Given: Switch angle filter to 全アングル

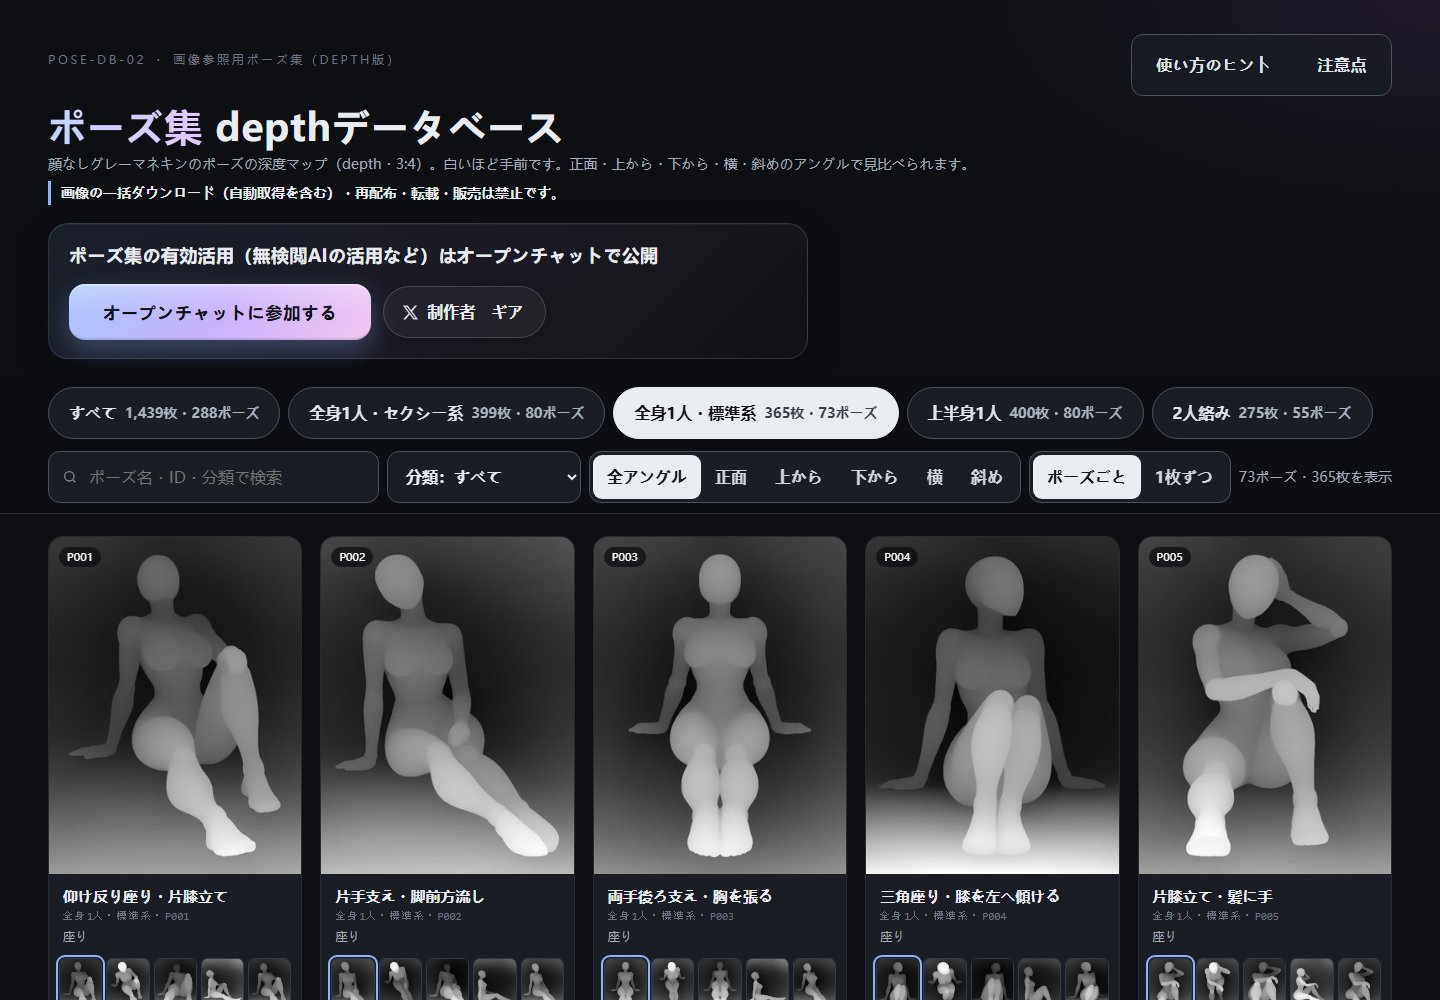Looking at the screenshot, I should (x=646, y=477).
